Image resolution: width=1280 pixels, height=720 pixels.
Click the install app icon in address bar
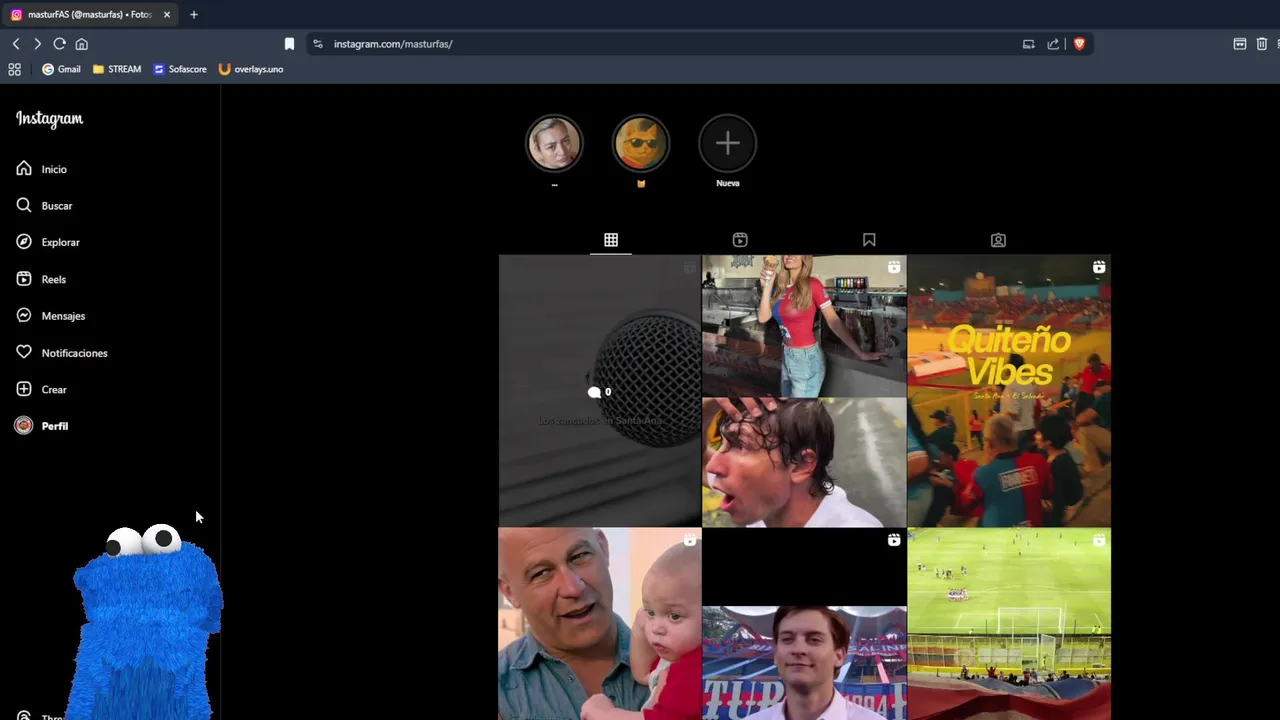coord(1028,44)
